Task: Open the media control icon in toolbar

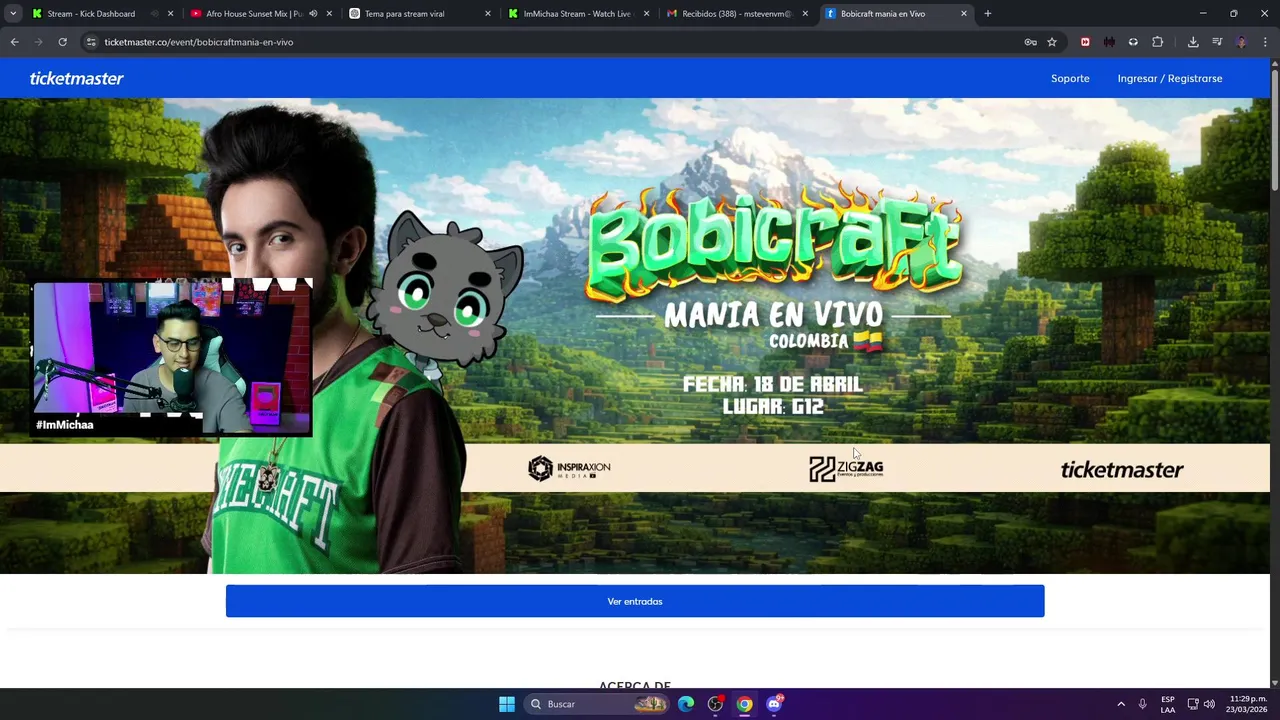Action: pos(1217,42)
